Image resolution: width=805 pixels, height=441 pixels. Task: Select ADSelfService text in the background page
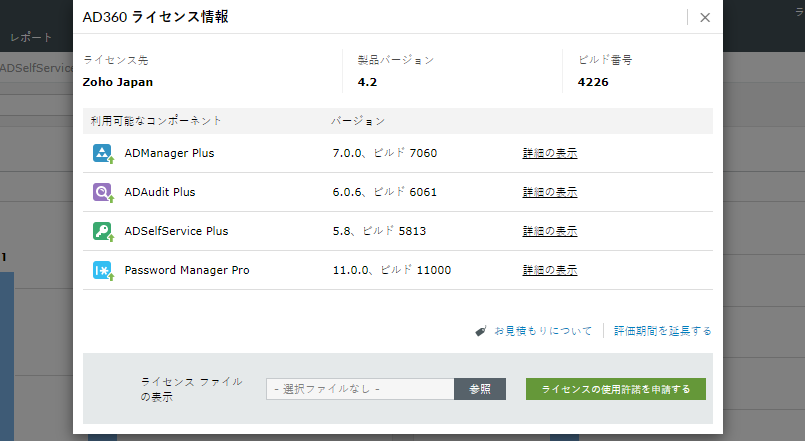(36, 68)
